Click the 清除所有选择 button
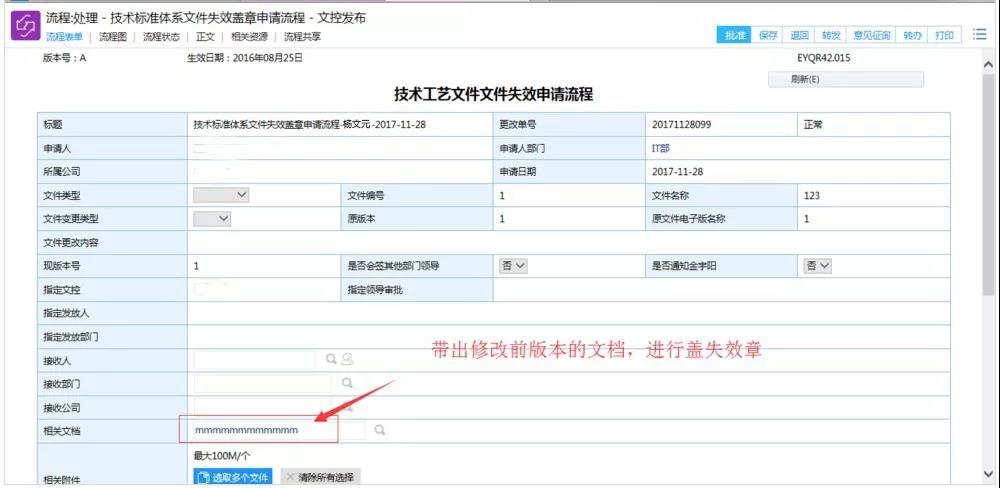Screen dimensions: 1000x488 click(321, 477)
